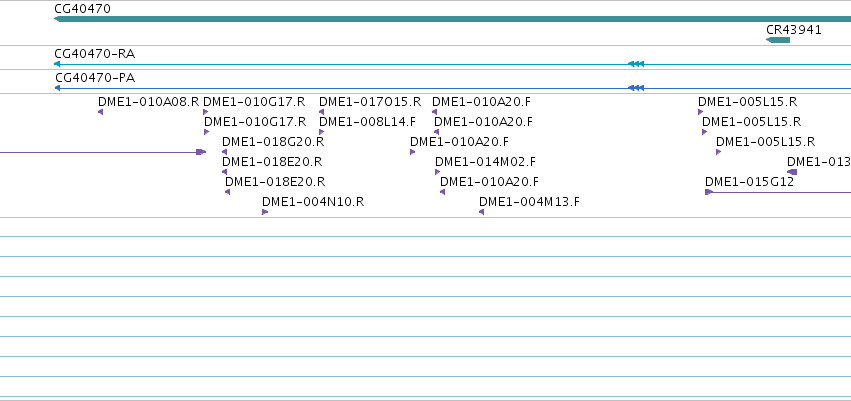Select the arrow glyph under DME1-014M02.F
This screenshot has width=851, height=401.
coord(437,172)
